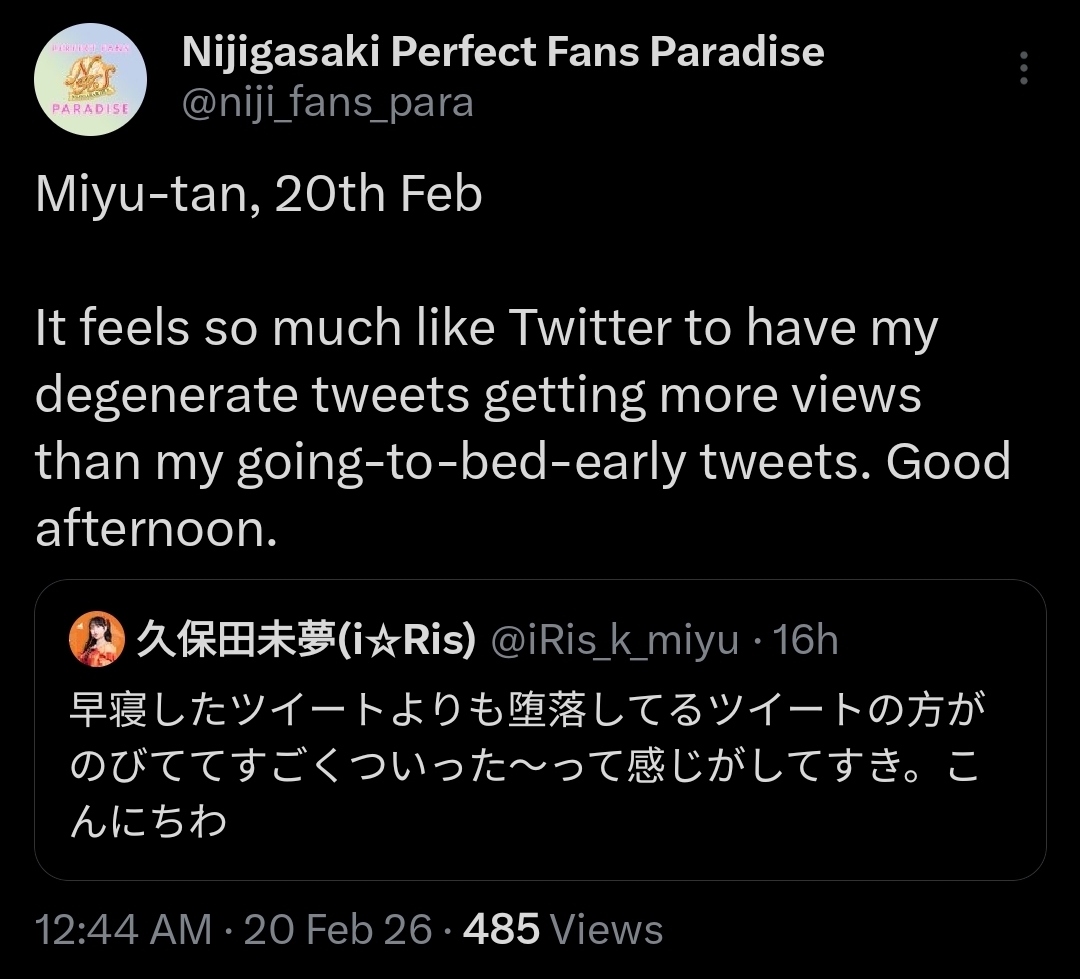Click the 16h timestamp of quoted tweet

(x=805, y=639)
